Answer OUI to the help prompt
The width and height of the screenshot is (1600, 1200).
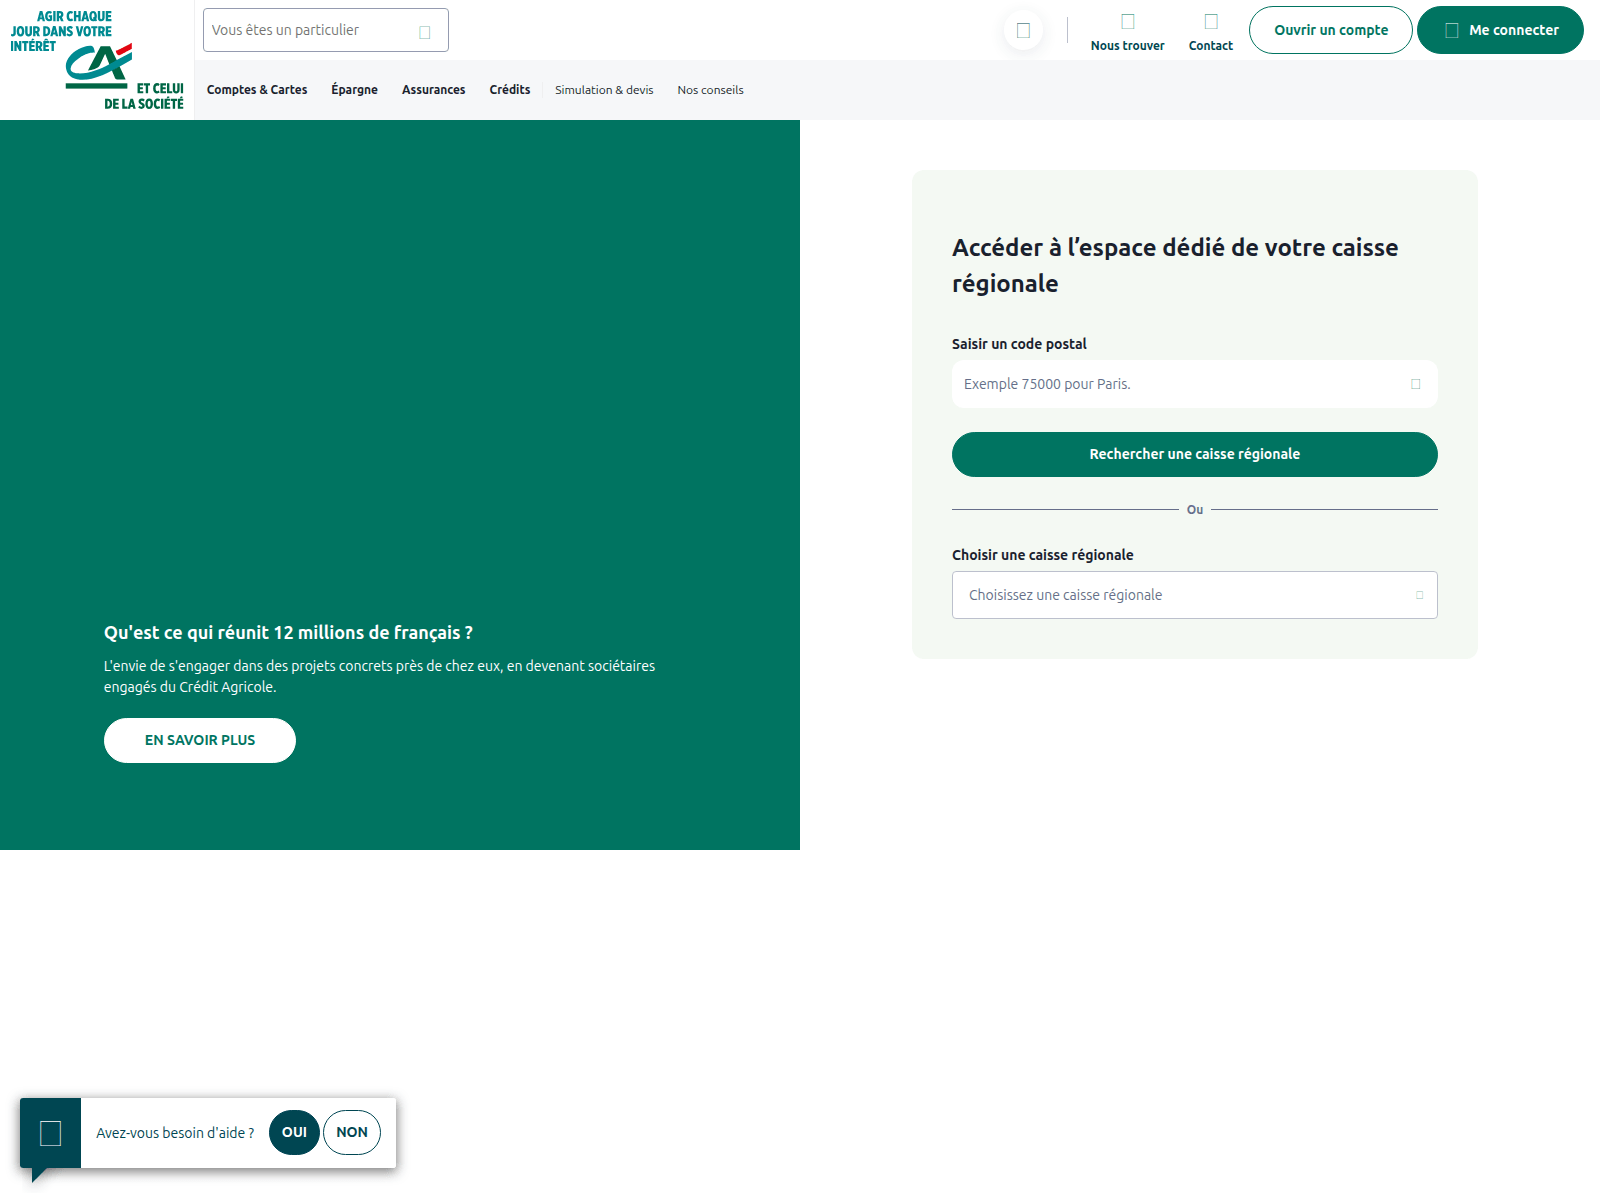[294, 1132]
